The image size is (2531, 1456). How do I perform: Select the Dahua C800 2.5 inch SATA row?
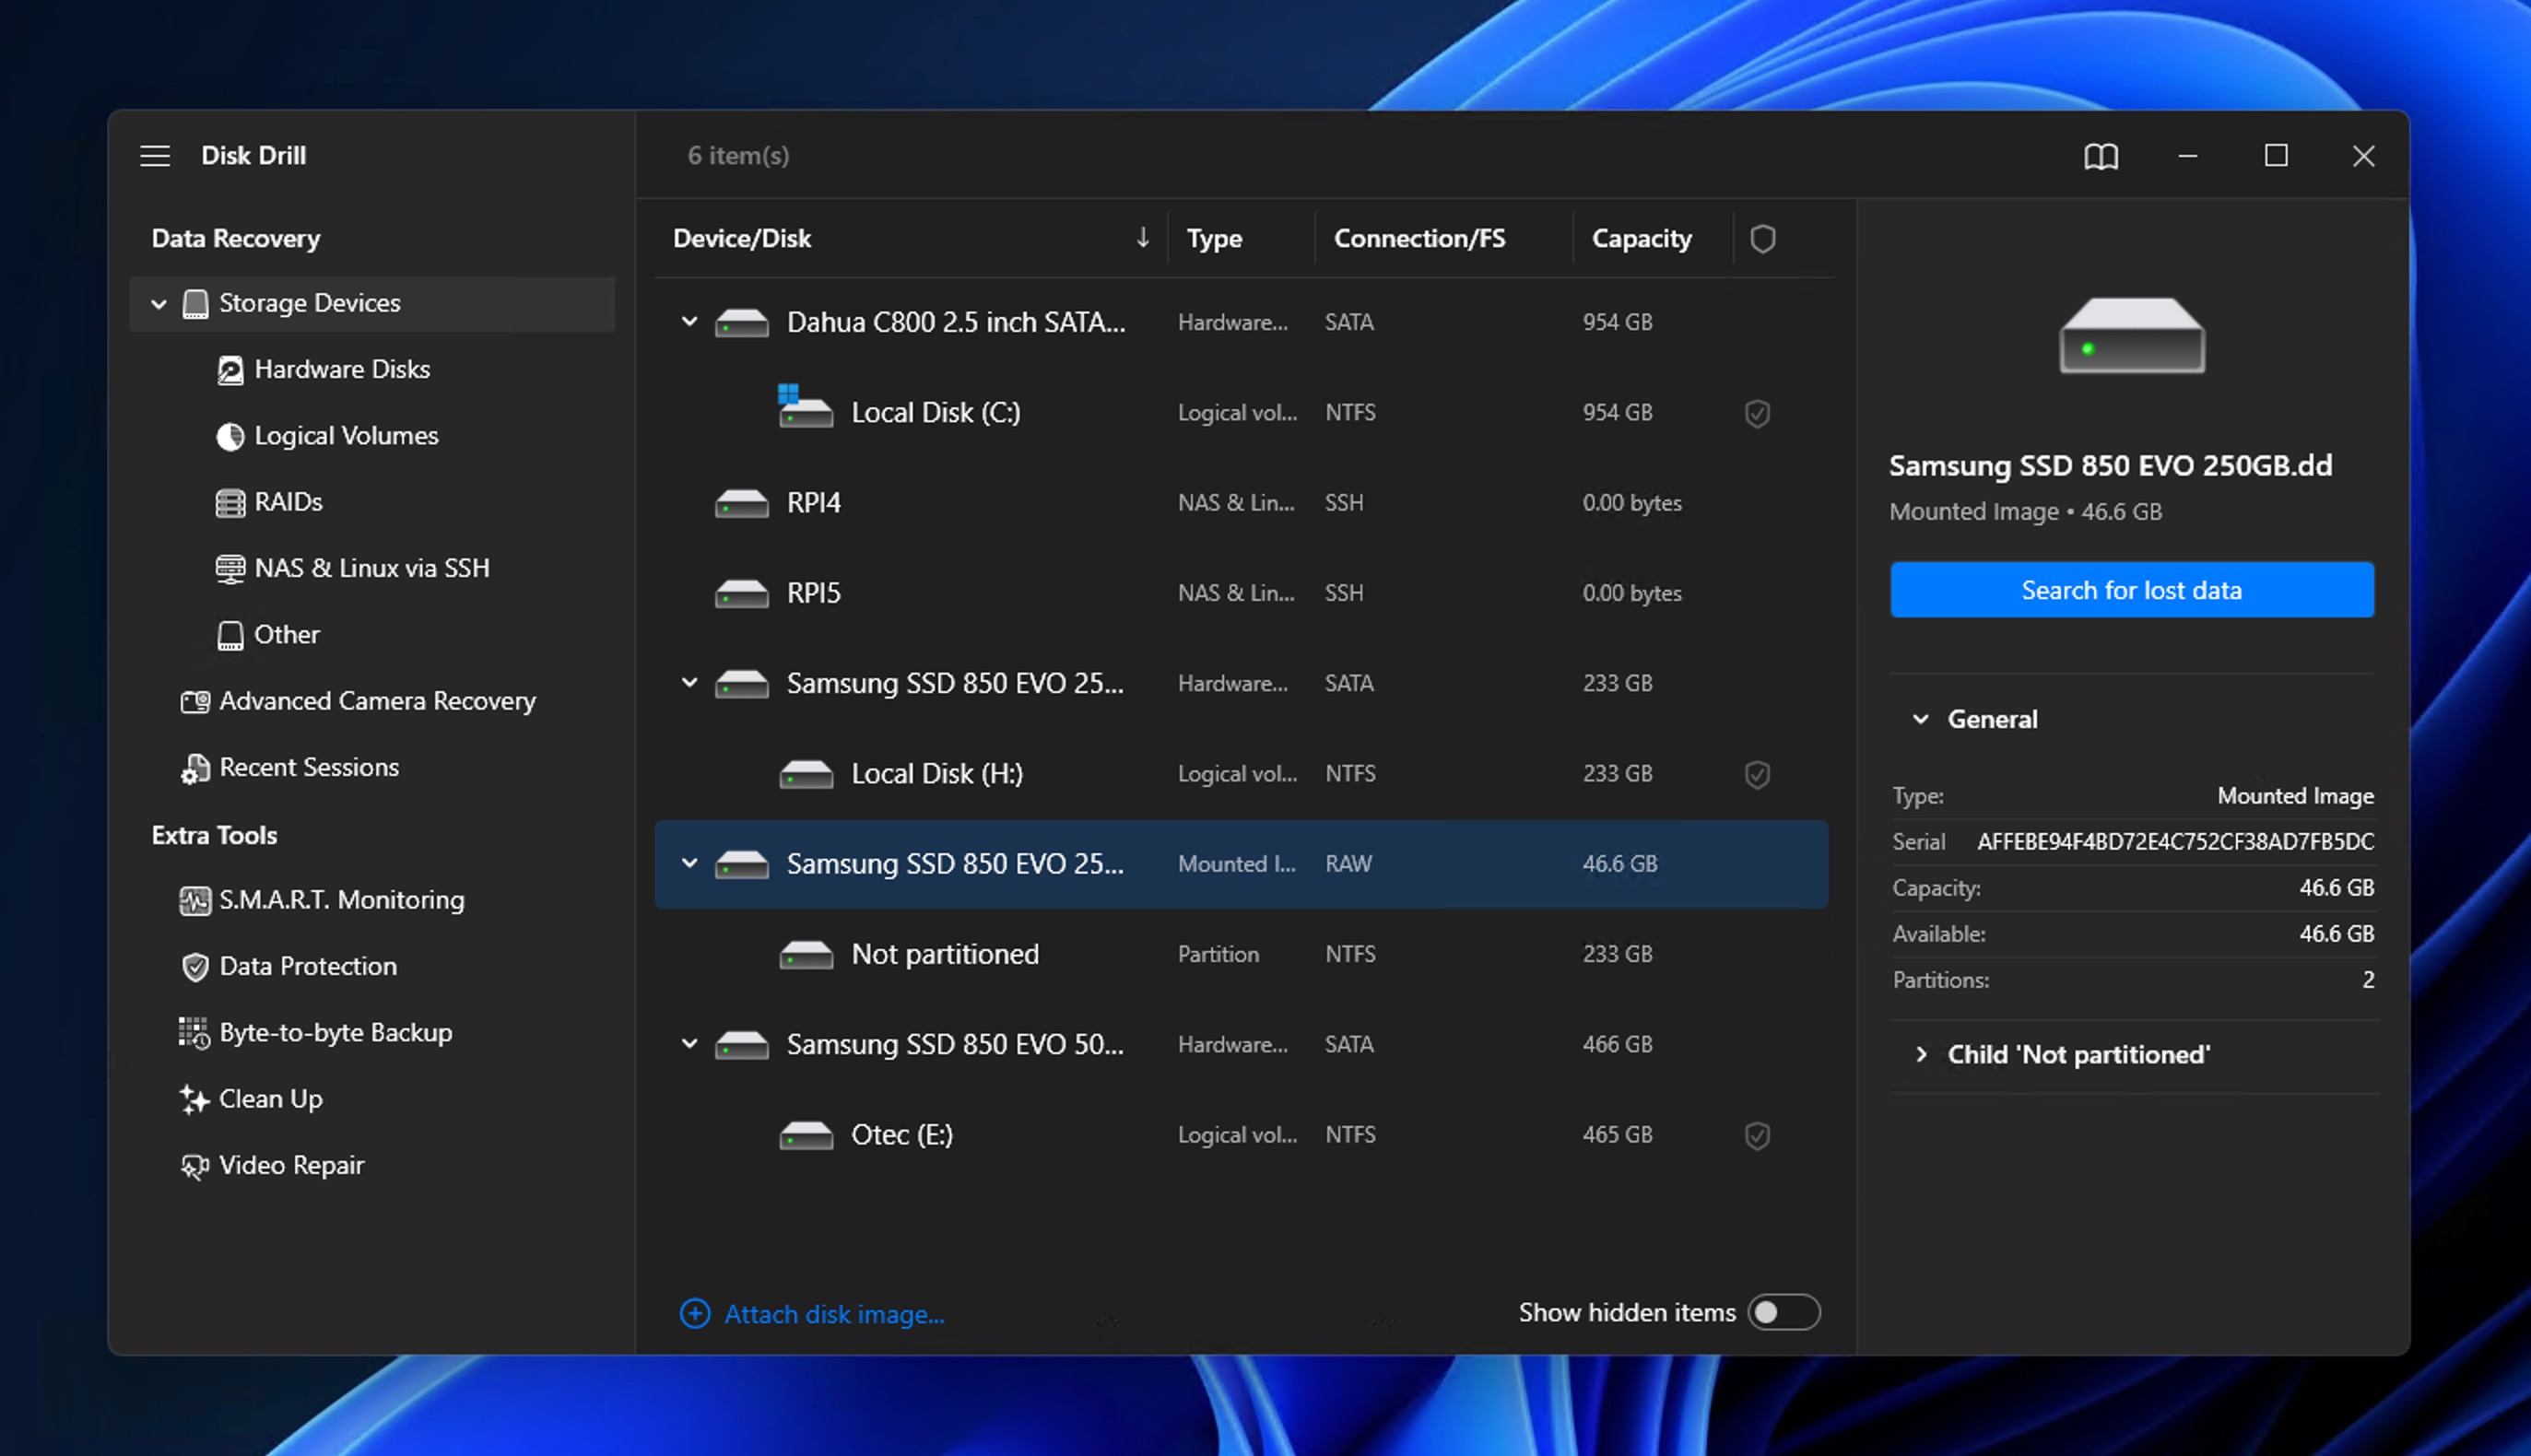point(1241,322)
